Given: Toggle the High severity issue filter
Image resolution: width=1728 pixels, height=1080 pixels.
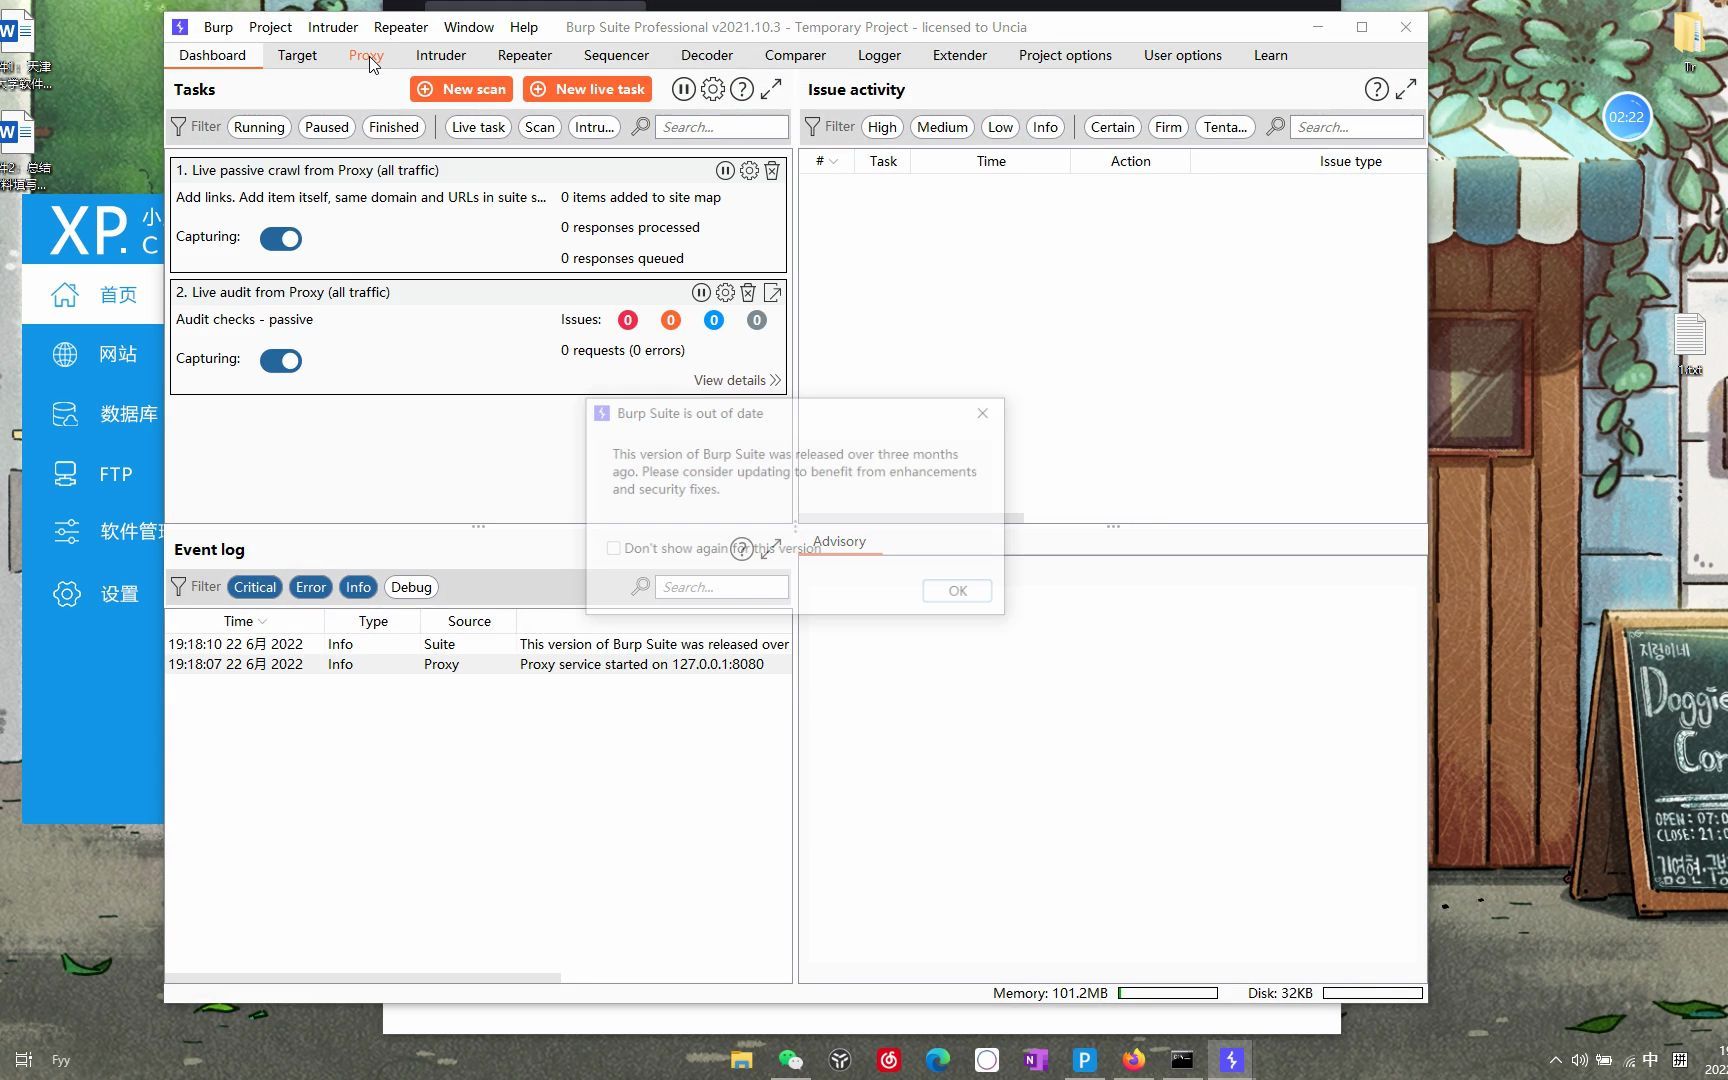Looking at the screenshot, I should tap(882, 127).
